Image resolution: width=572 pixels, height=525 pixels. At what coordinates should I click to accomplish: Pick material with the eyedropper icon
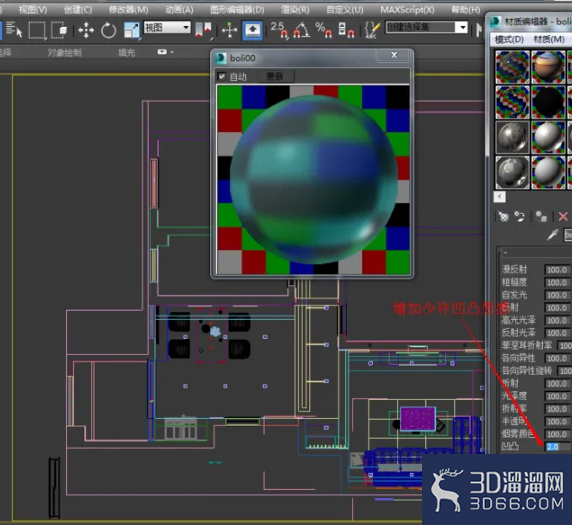point(553,235)
